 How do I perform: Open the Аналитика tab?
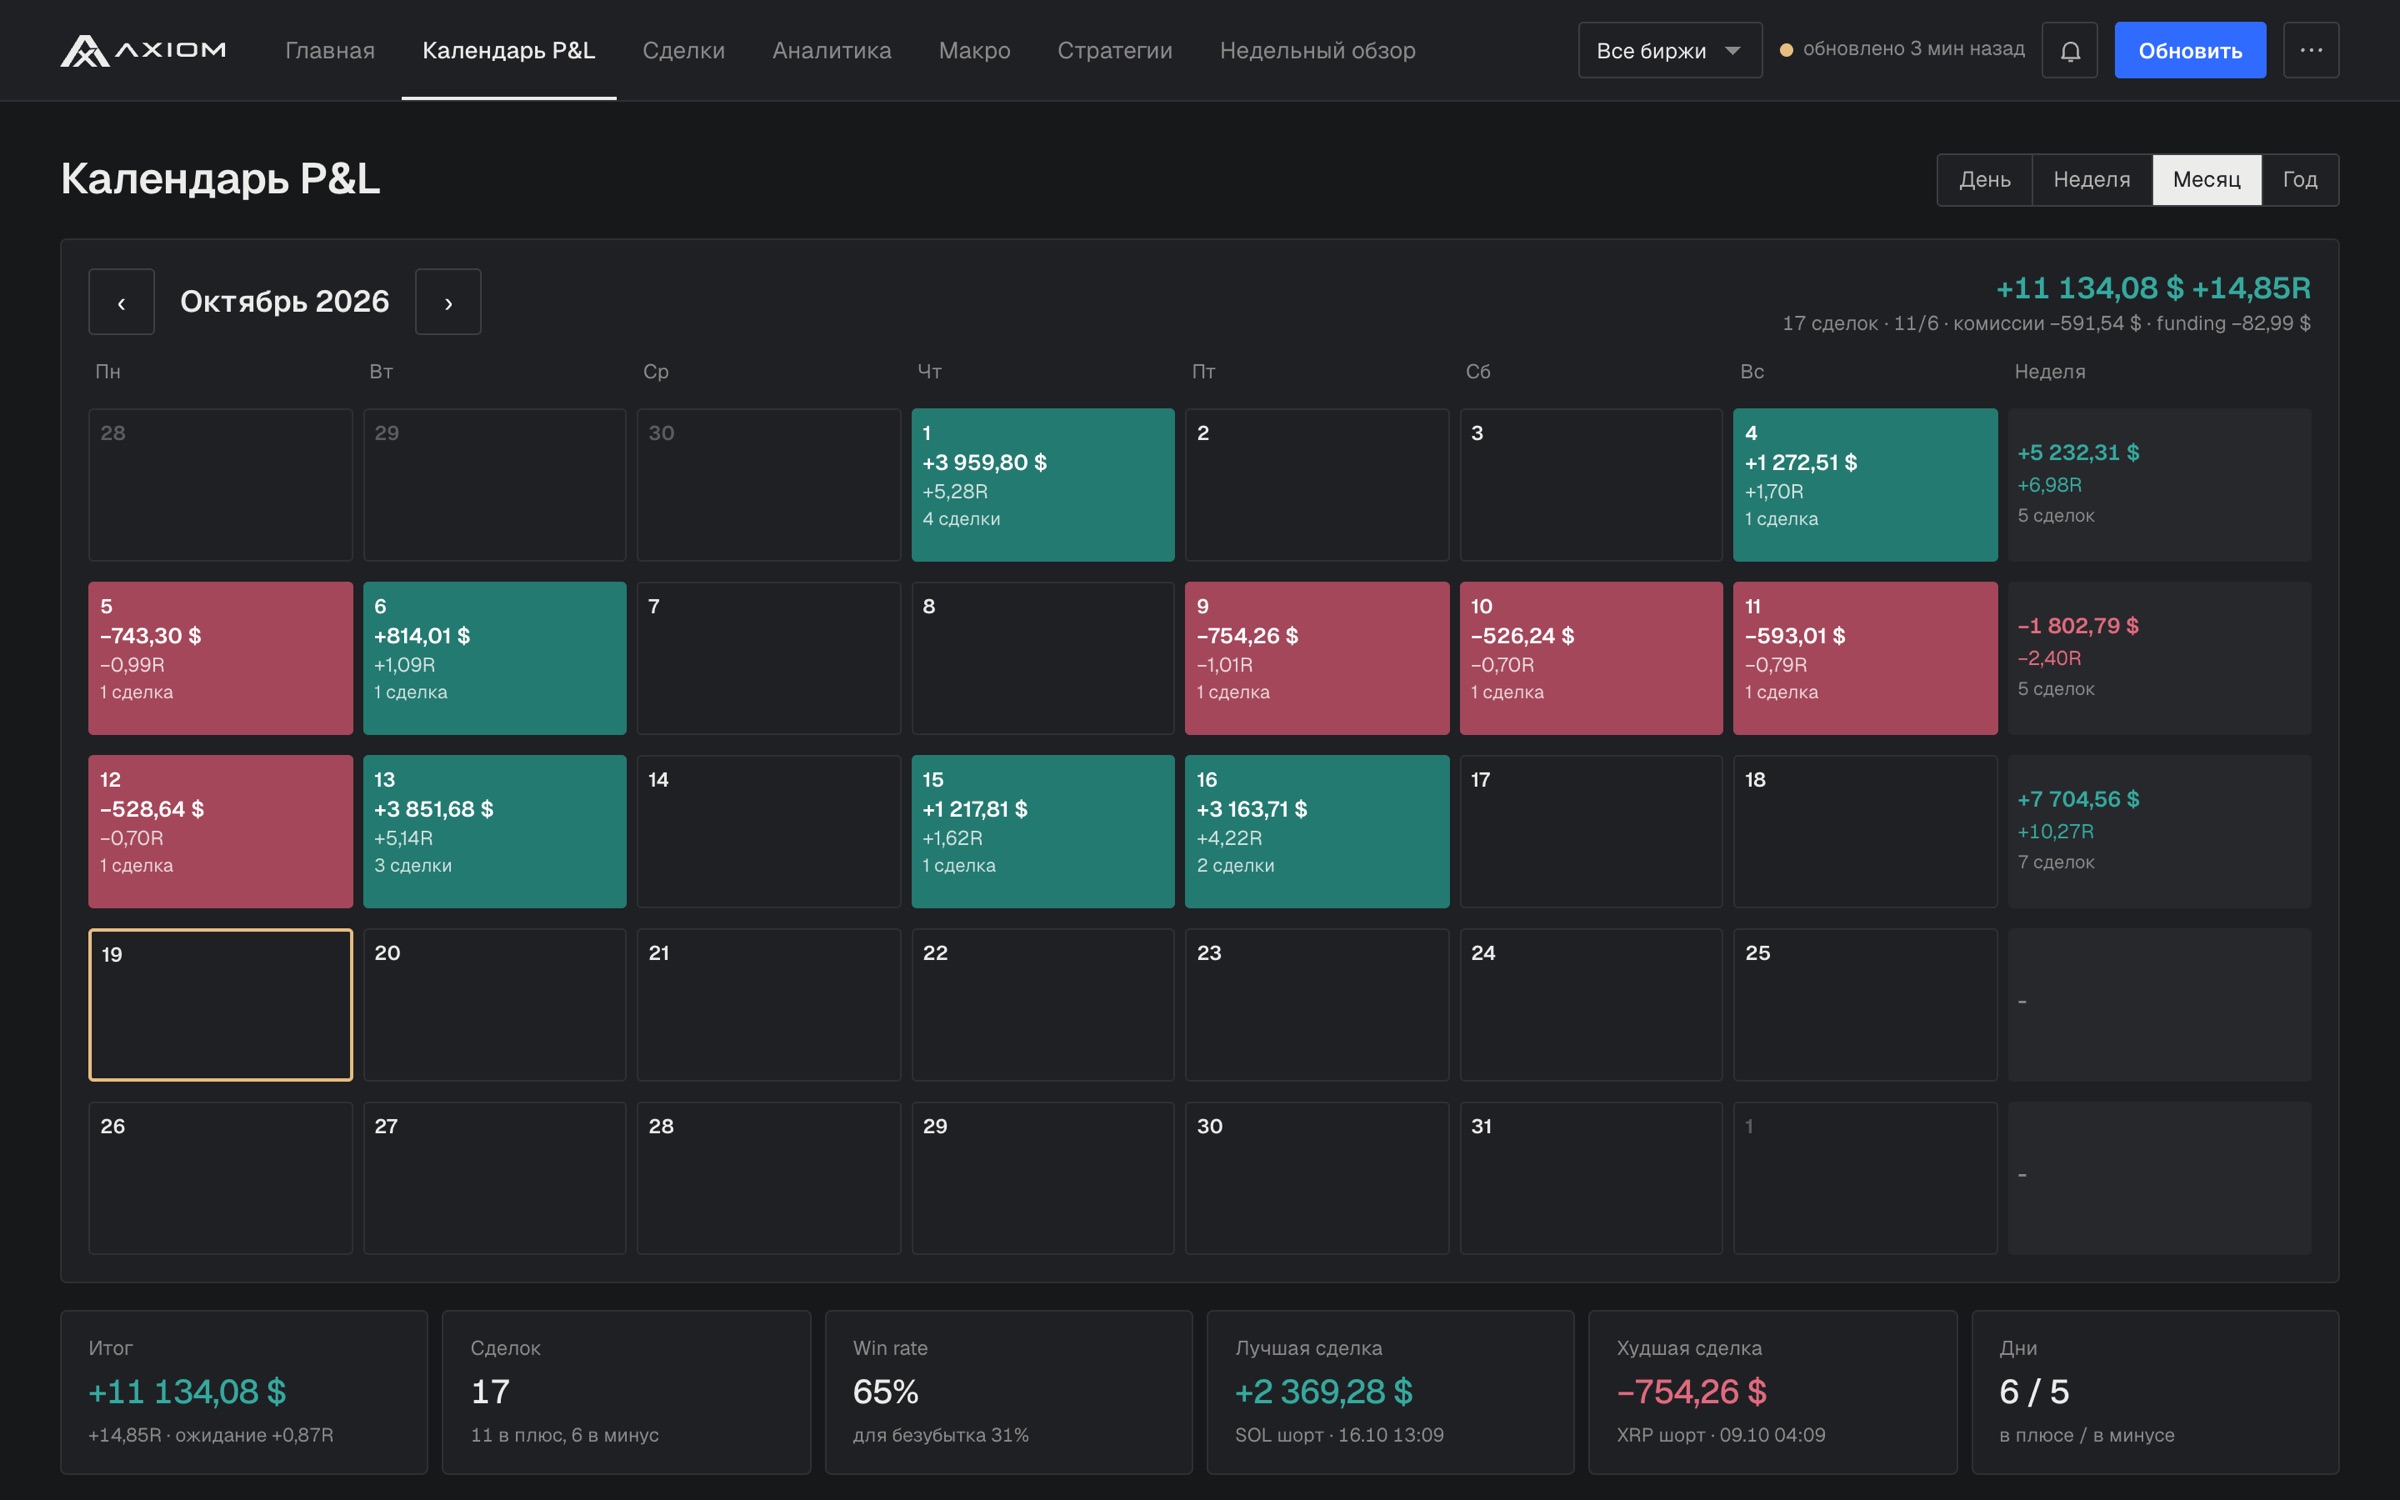tap(832, 50)
